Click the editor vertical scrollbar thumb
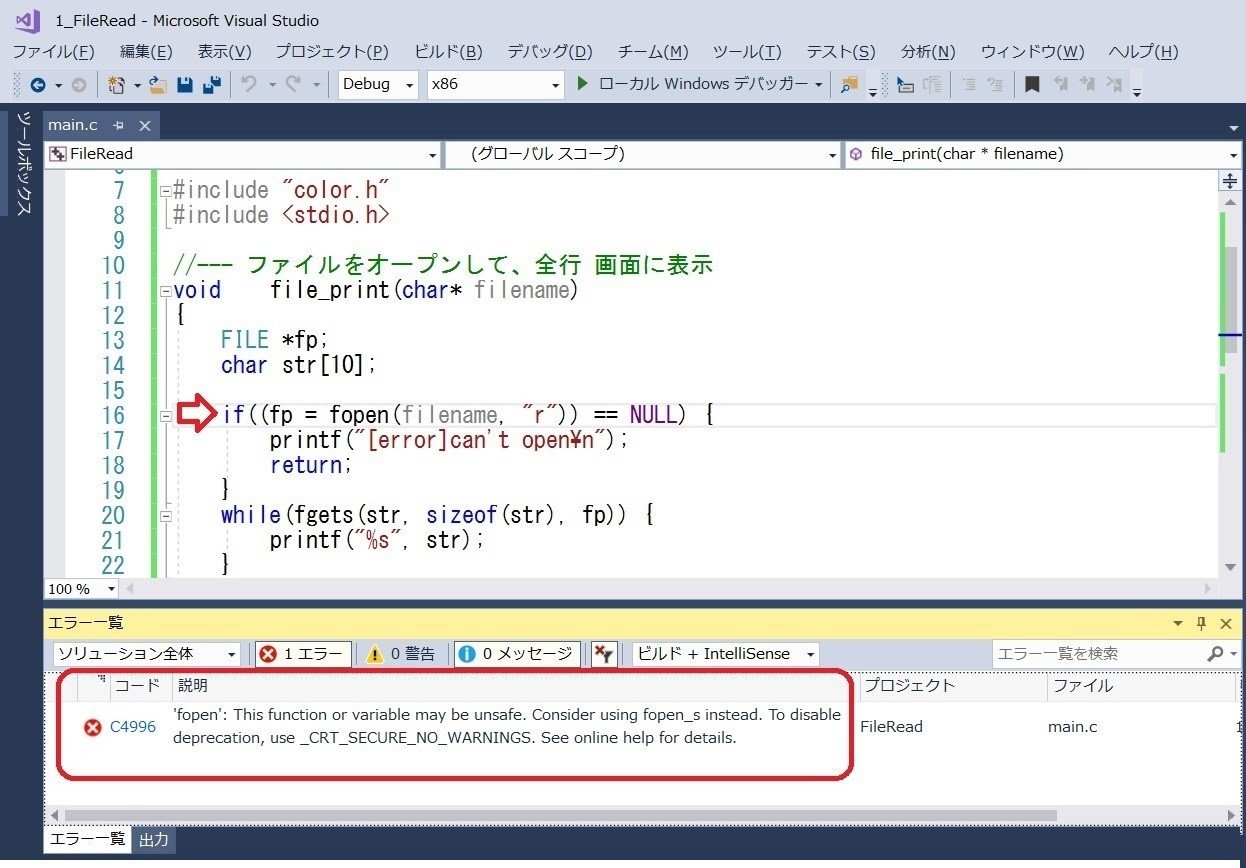Image resolution: width=1246 pixels, height=868 pixels. tap(1231, 300)
